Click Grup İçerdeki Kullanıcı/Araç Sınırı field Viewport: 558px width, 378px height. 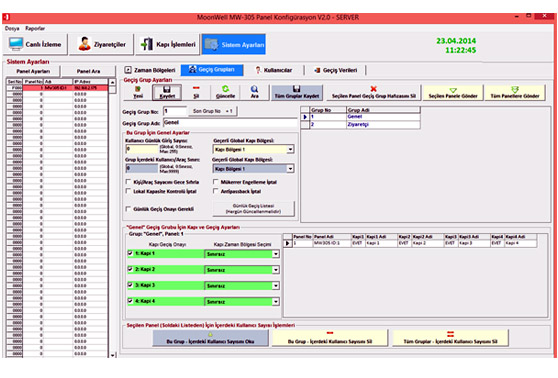tap(142, 168)
